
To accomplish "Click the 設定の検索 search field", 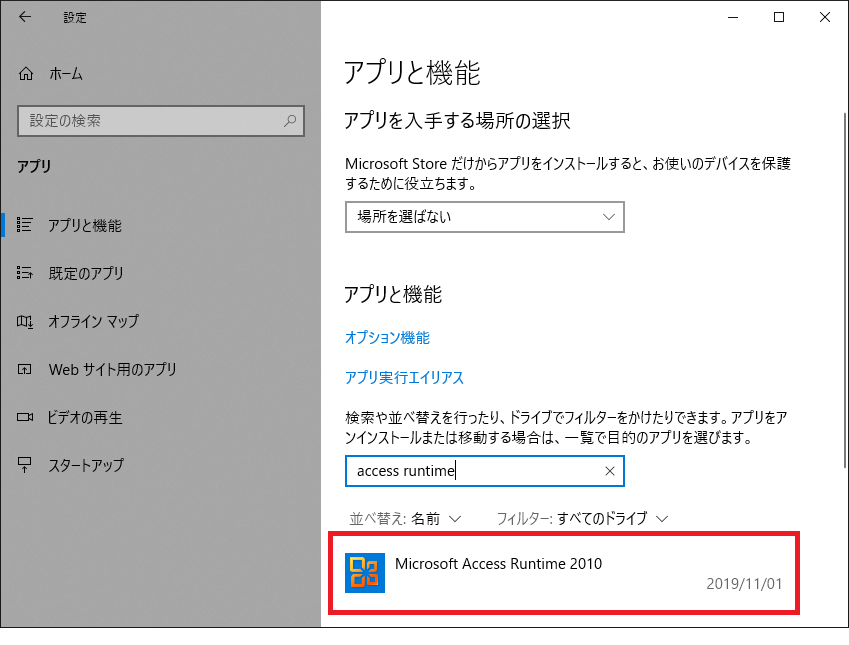I will [x=150, y=121].
